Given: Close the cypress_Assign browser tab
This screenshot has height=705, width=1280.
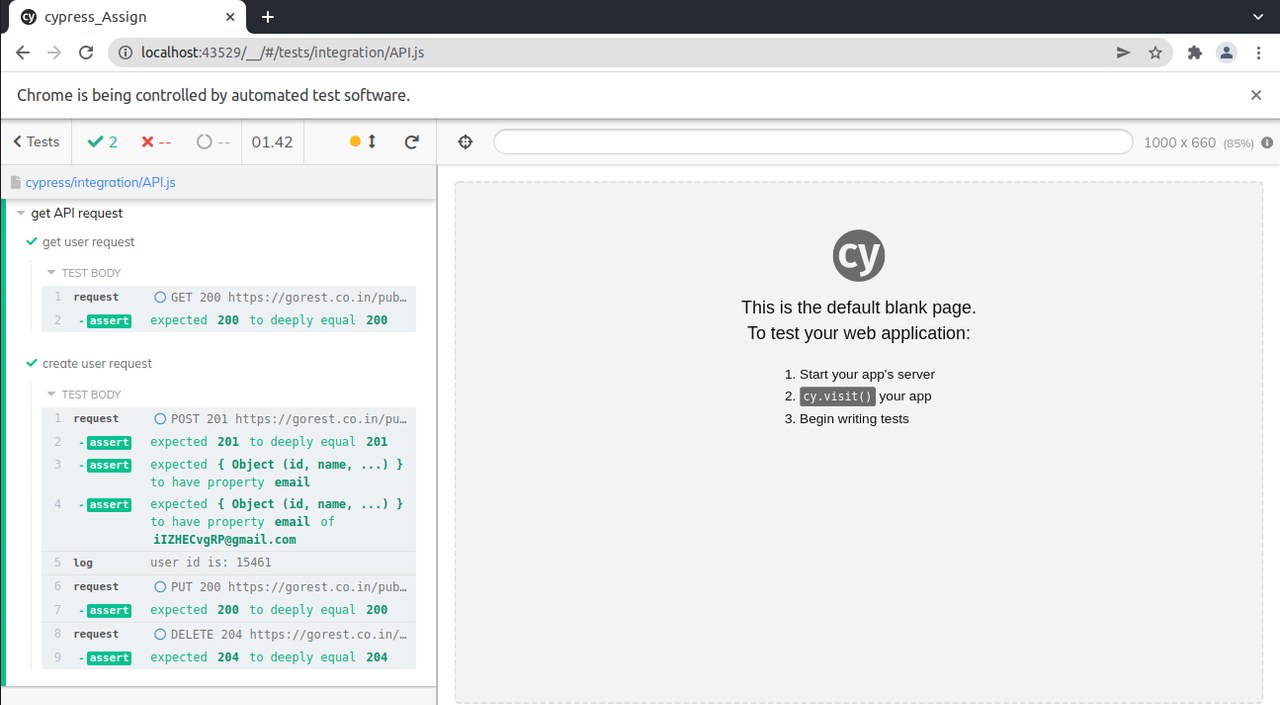Looking at the screenshot, I should click(230, 17).
